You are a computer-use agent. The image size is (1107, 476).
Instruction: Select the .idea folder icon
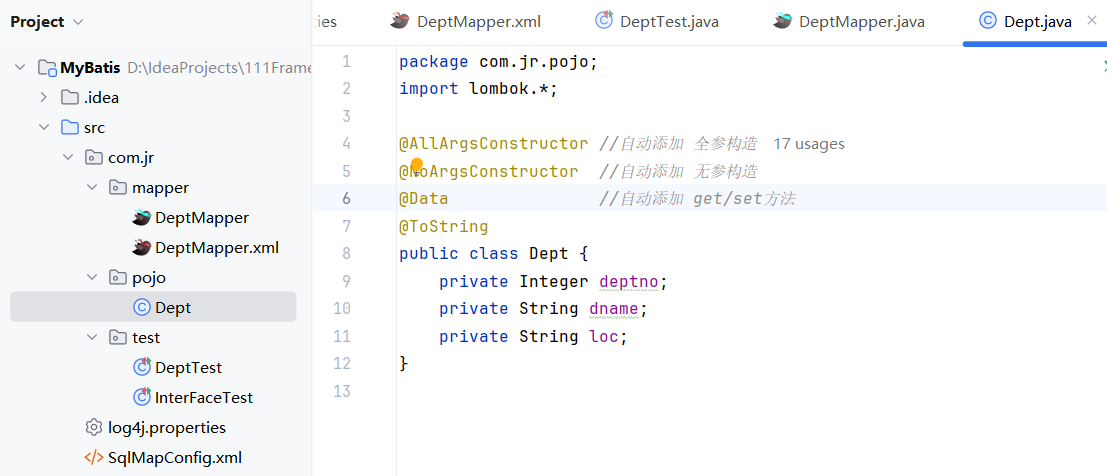(69, 97)
